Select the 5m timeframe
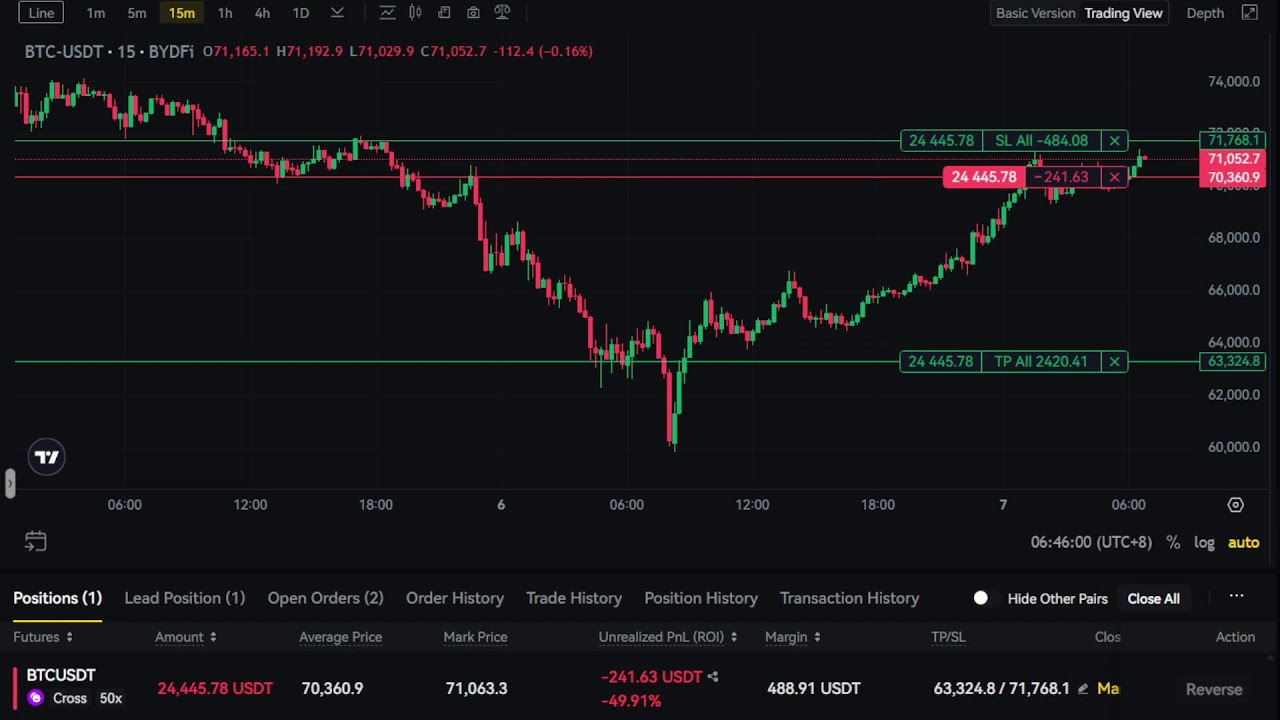Image resolution: width=1280 pixels, height=720 pixels. click(x=137, y=13)
